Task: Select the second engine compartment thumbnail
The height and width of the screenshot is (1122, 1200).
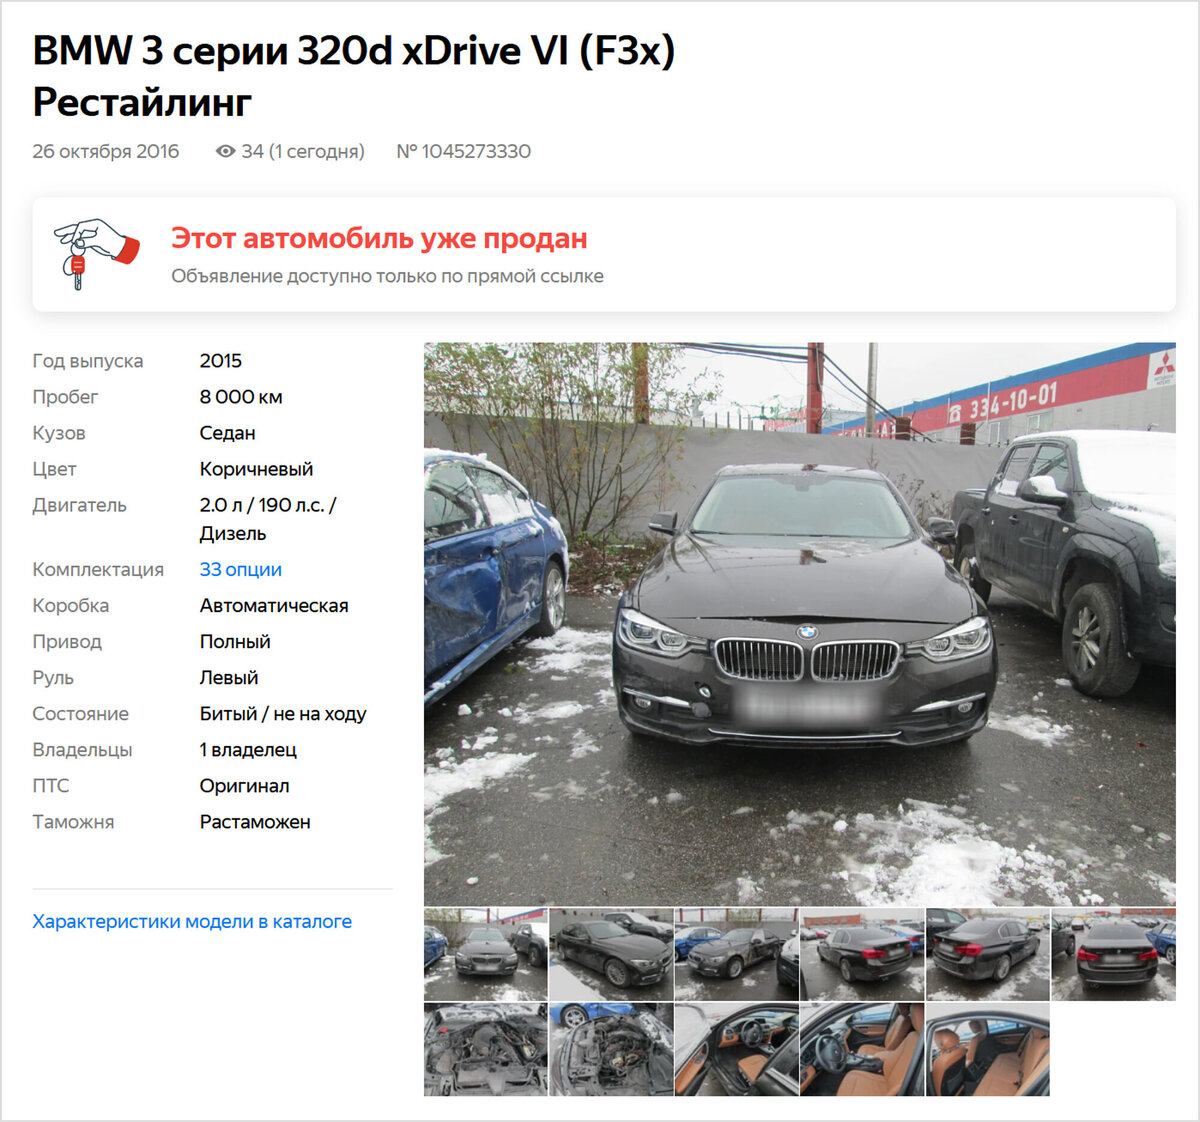Action: (611, 1050)
